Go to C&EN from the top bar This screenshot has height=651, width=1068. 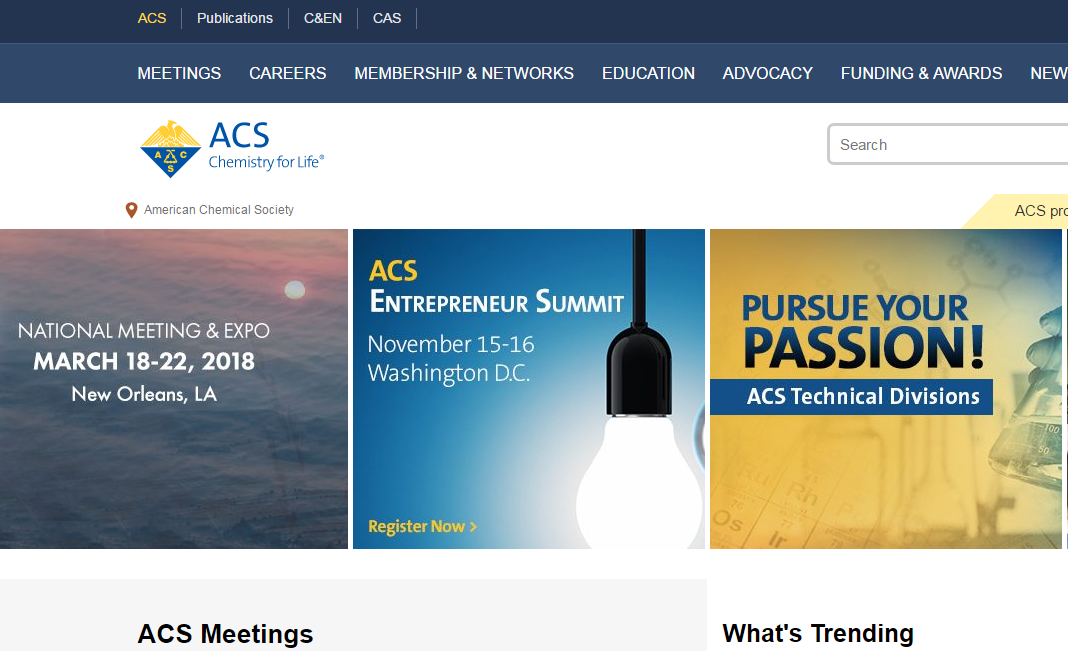pyautogui.click(x=323, y=18)
